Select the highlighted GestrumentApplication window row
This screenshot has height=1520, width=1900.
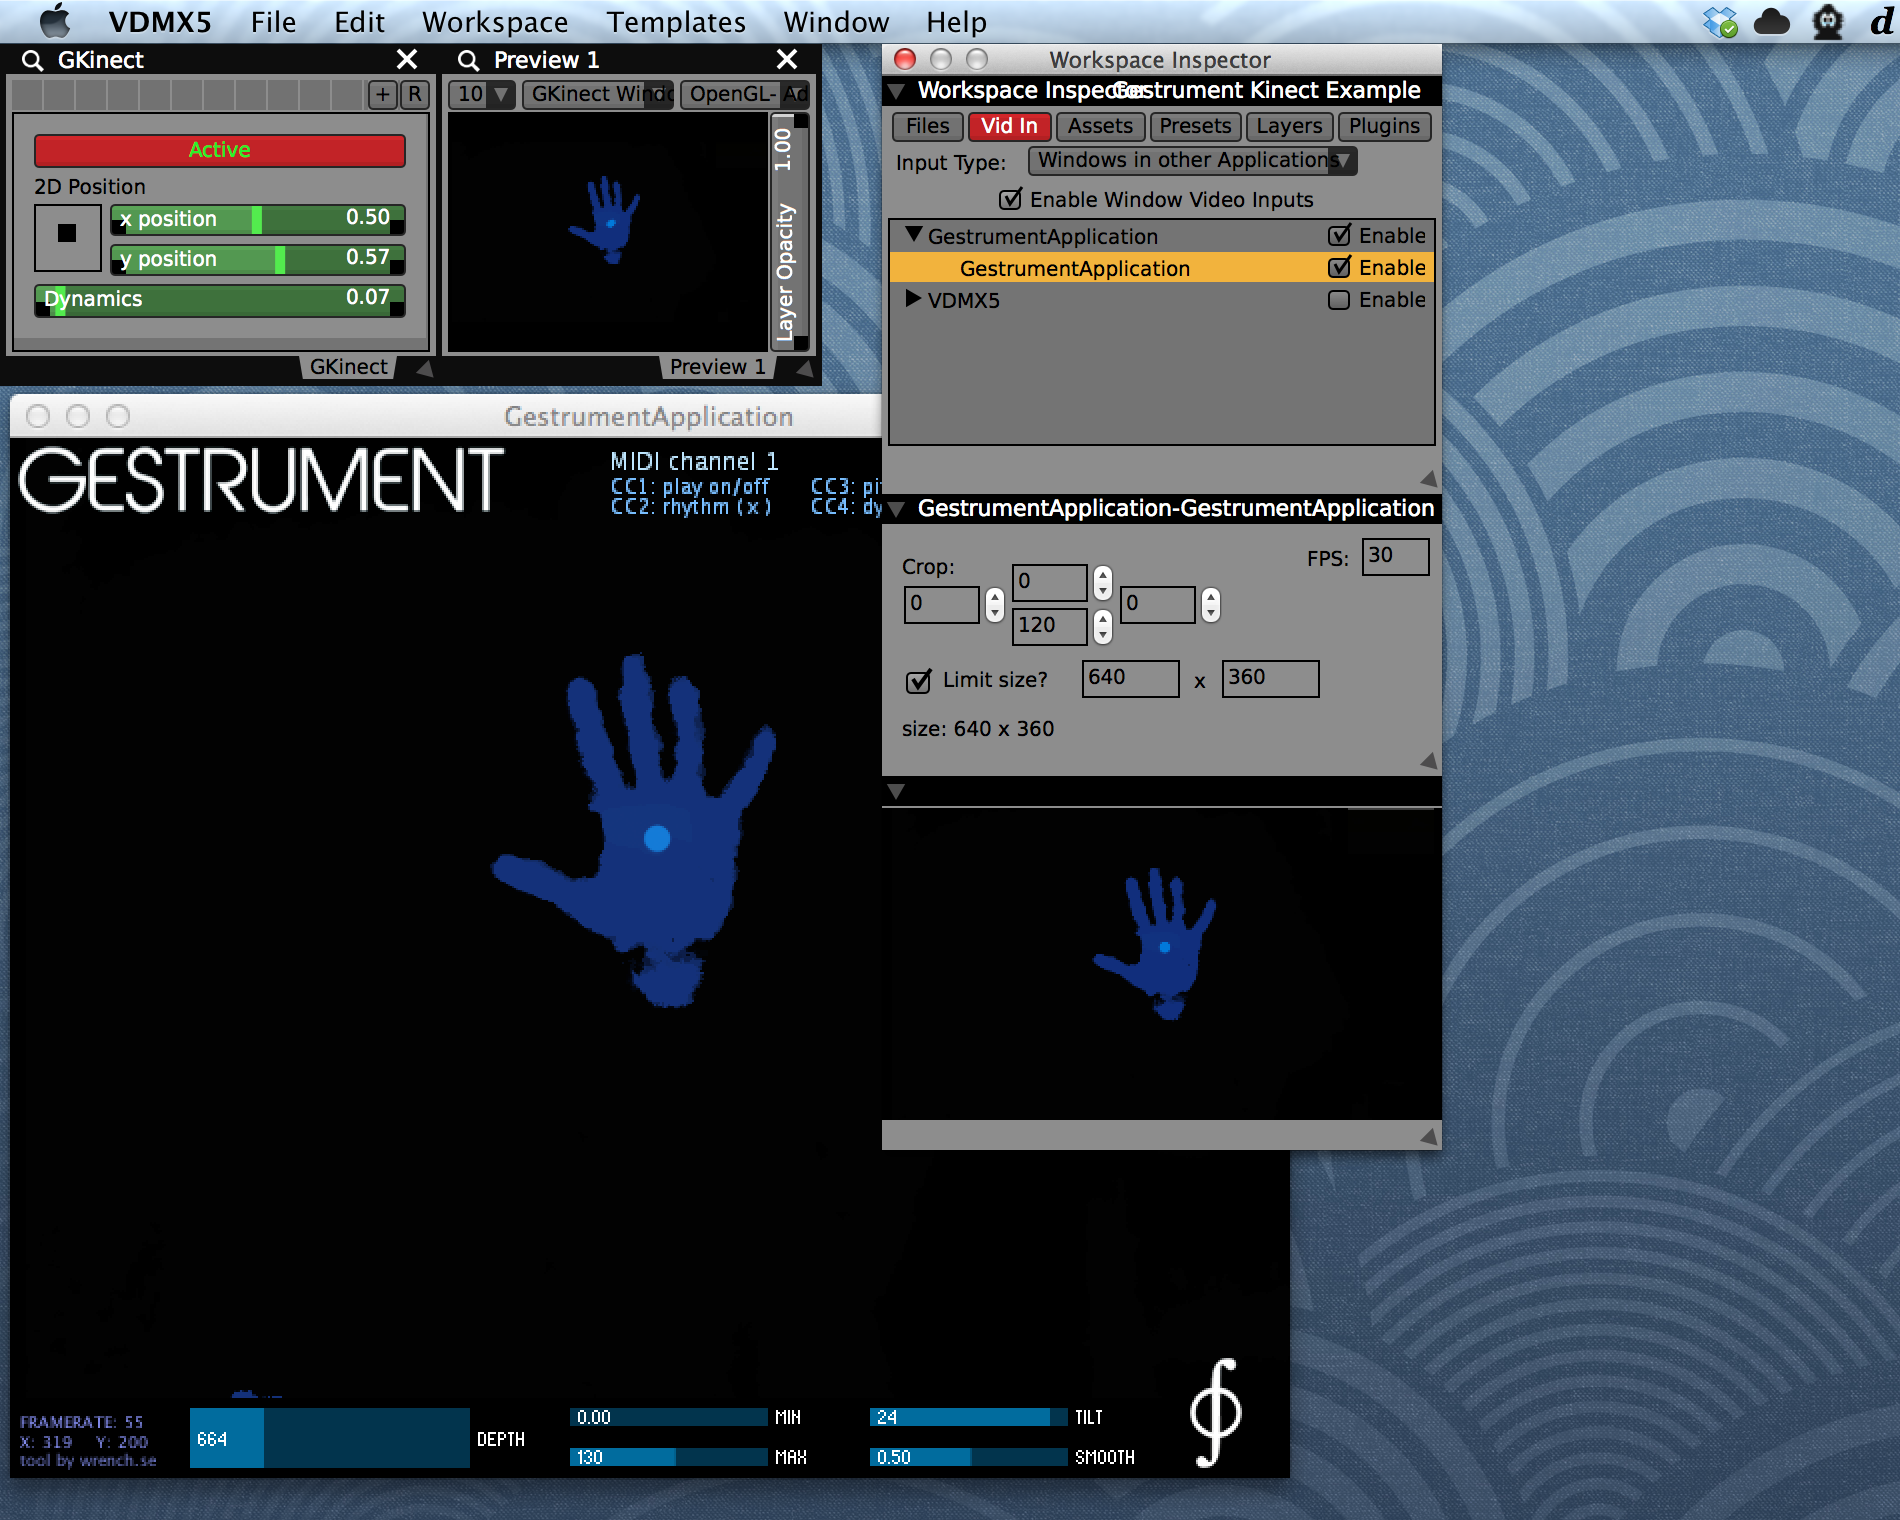[x=1161, y=267]
